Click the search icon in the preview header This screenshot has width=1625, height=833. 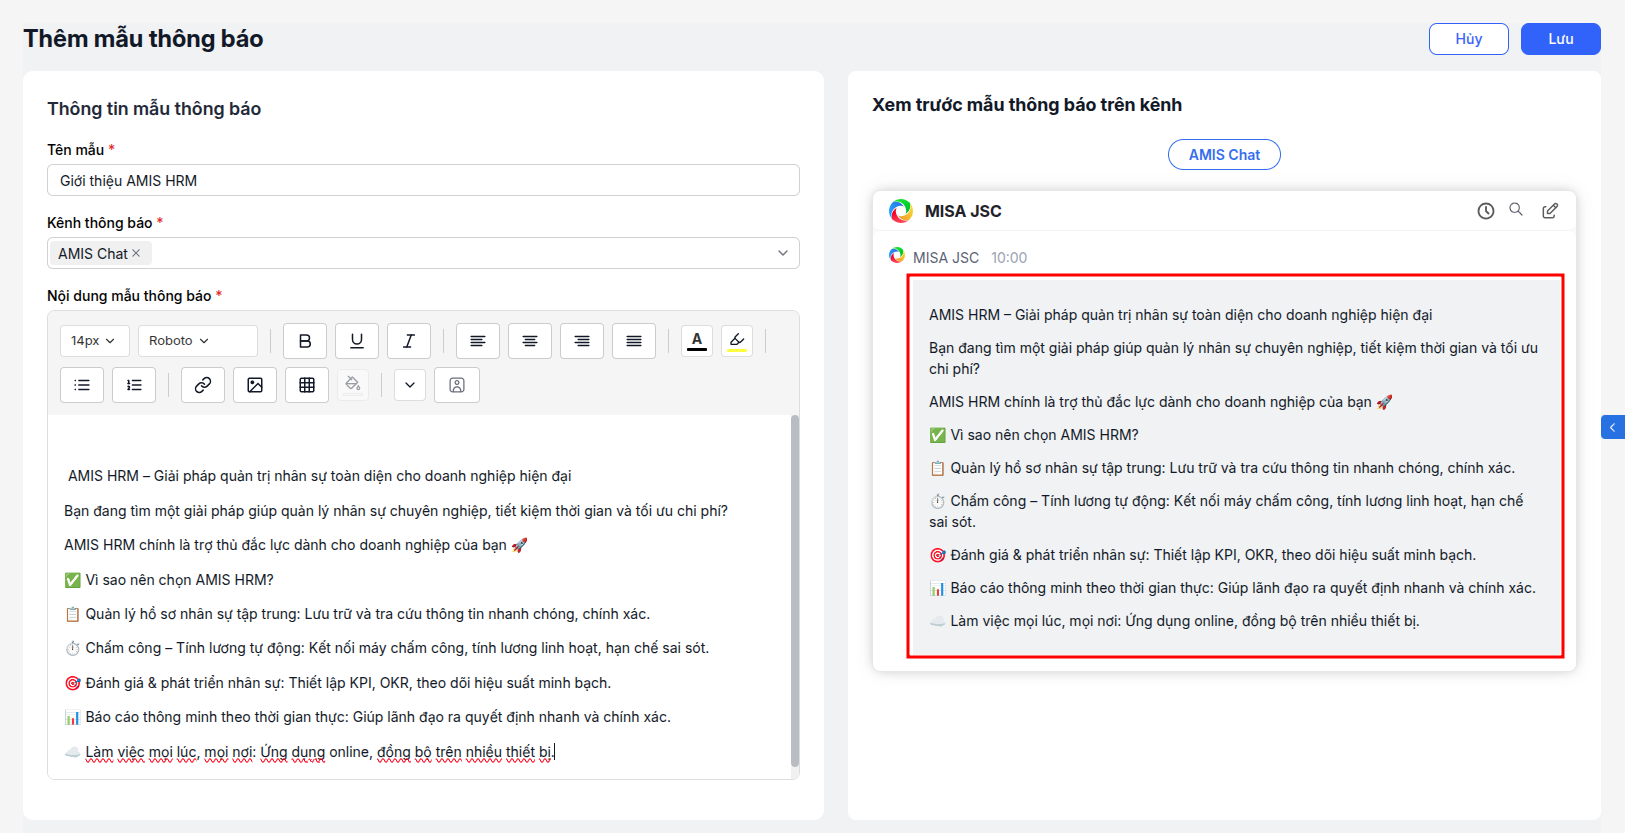pos(1517,210)
